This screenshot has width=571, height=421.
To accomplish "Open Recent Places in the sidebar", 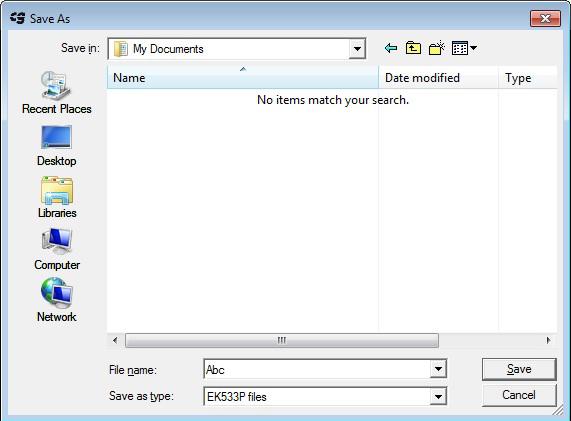I will pyautogui.click(x=57, y=93).
